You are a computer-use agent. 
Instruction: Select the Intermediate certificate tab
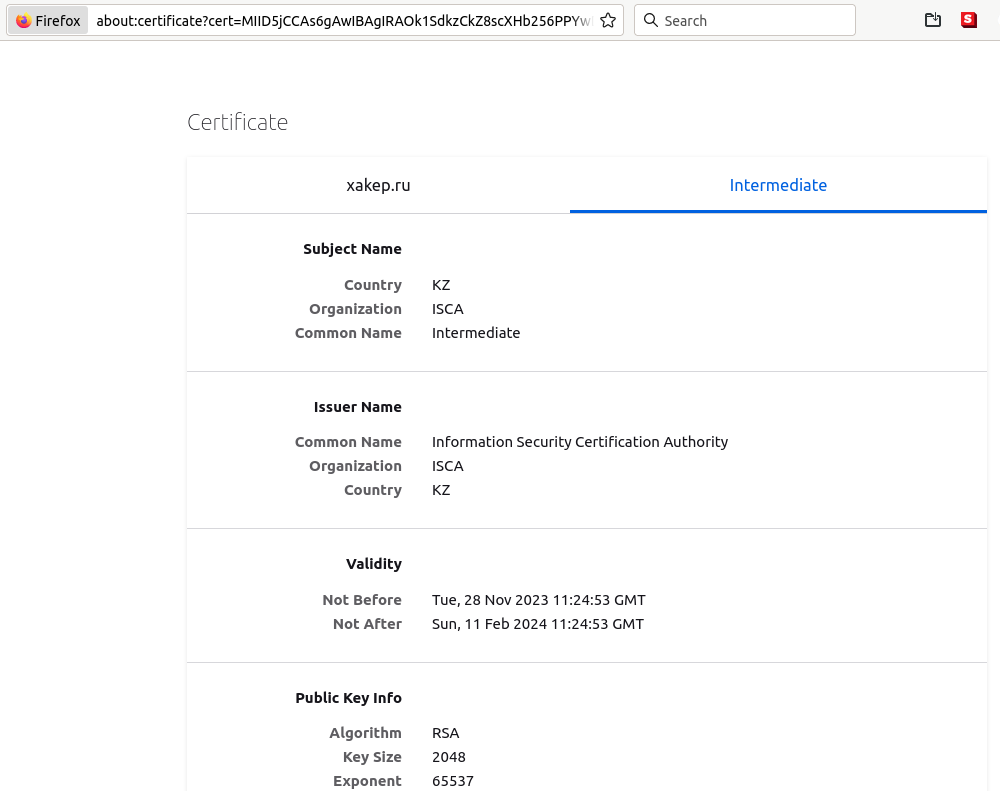coord(778,185)
